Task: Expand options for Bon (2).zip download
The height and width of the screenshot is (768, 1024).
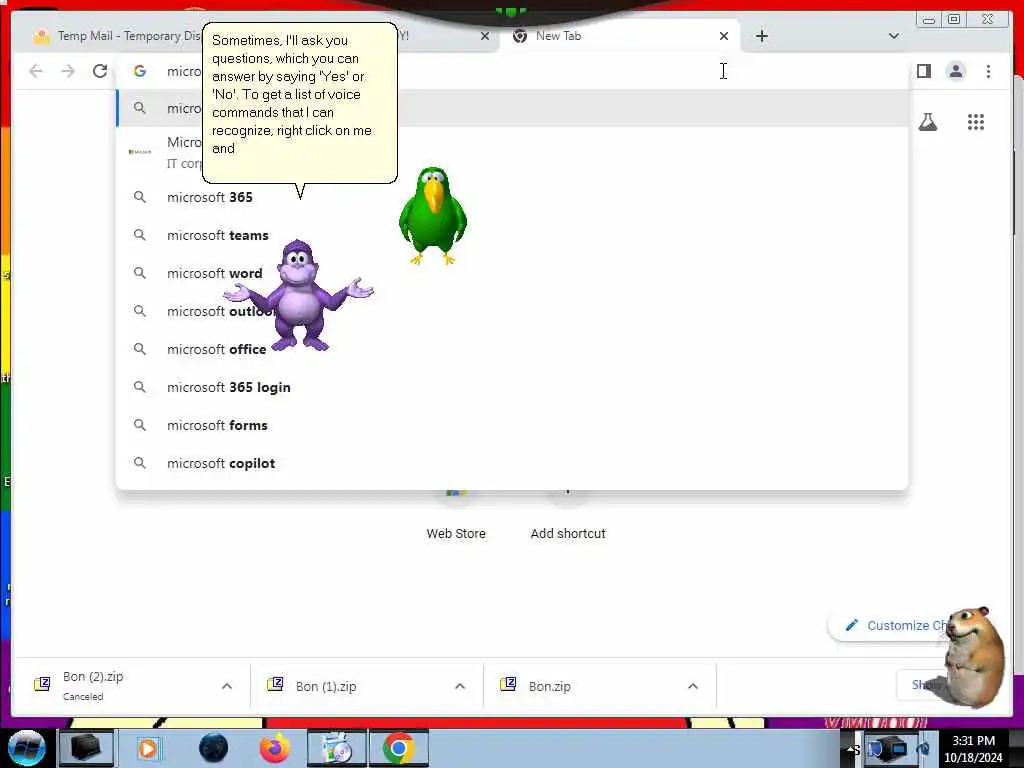Action: pos(227,686)
